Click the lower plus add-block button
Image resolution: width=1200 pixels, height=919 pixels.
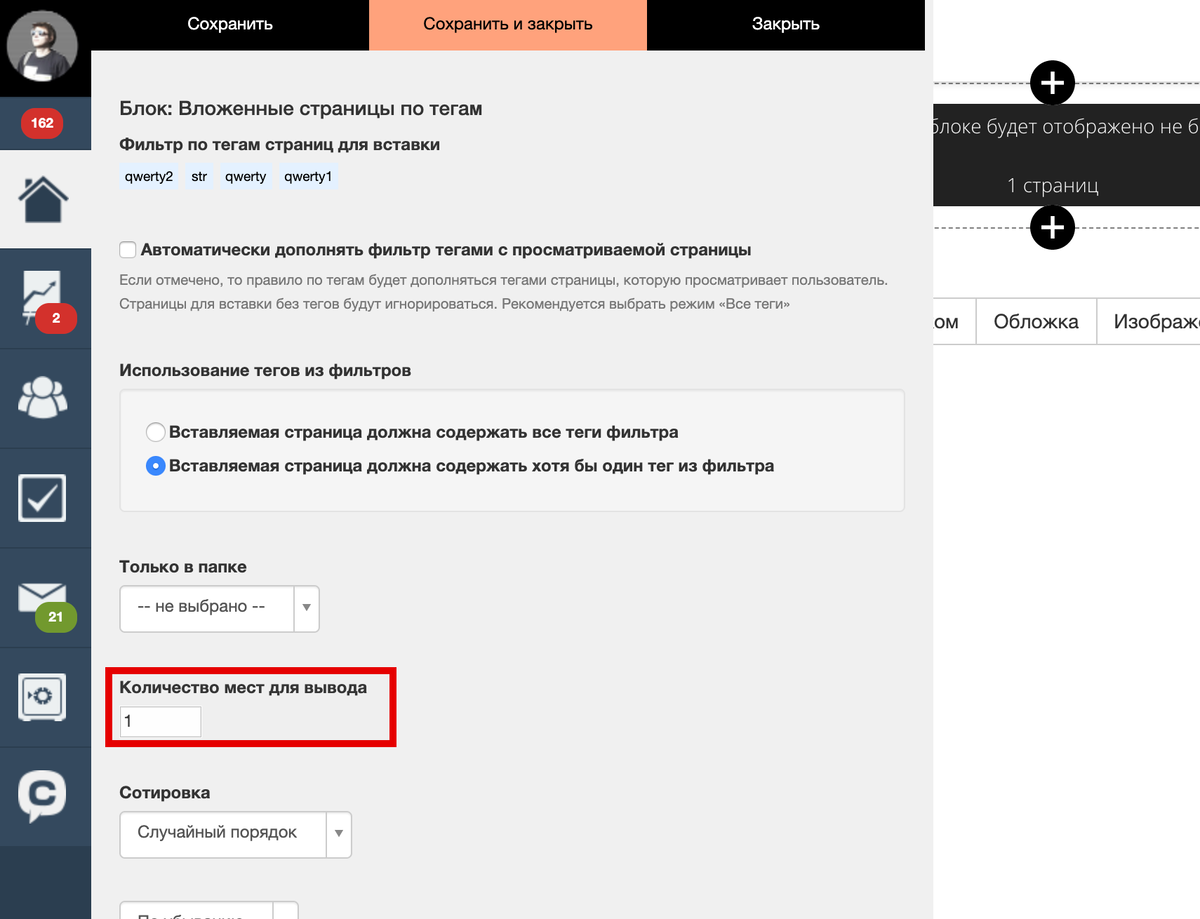1052,228
